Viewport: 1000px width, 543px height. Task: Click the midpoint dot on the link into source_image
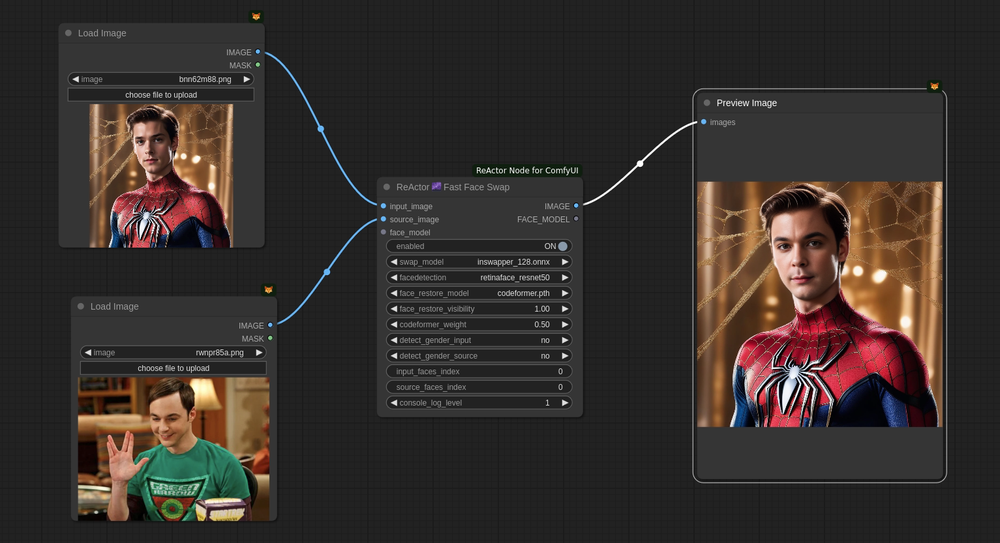(x=327, y=272)
